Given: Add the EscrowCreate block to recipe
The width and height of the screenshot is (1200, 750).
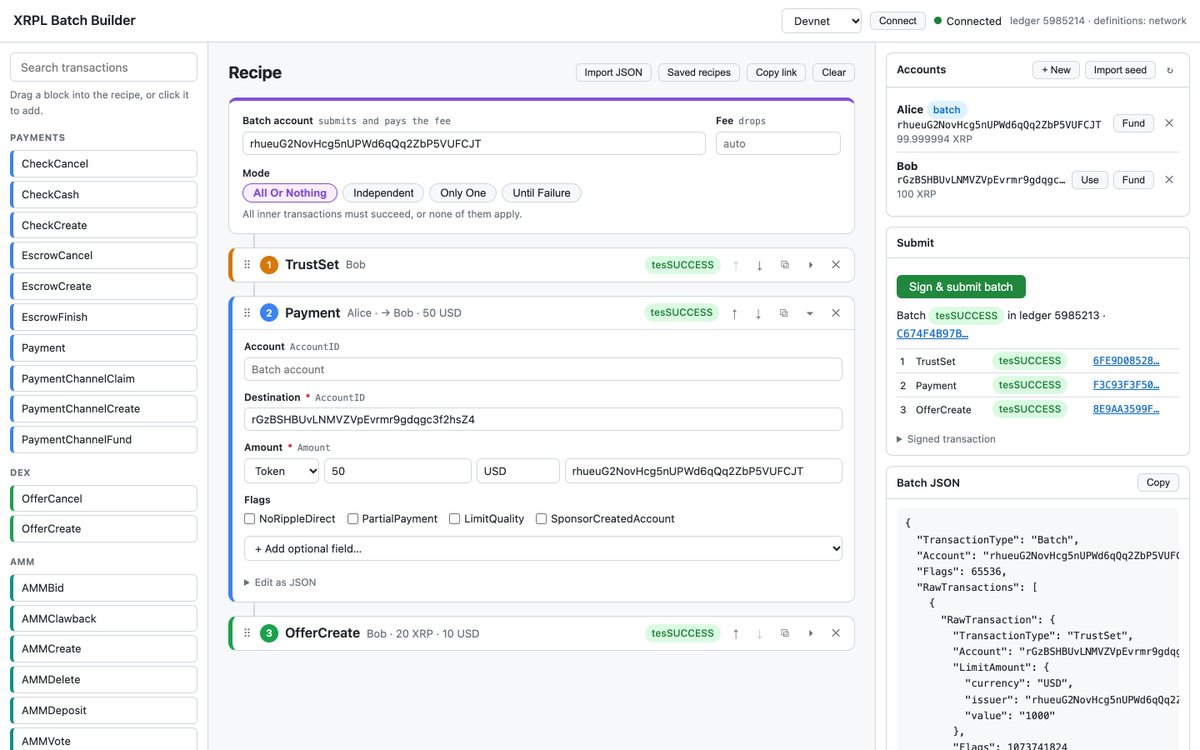Looking at the screenshot, I should click(103, 286).
